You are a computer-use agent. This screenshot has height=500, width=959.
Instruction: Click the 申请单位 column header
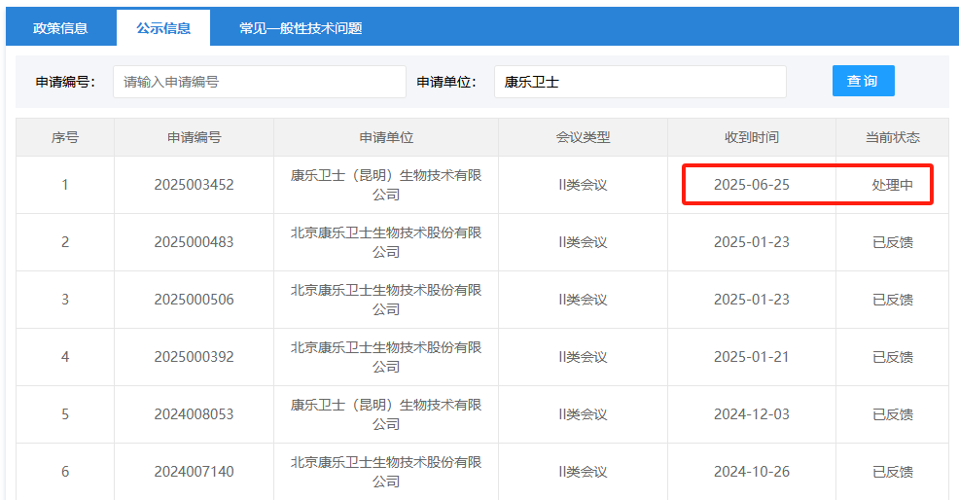[386, 138]
